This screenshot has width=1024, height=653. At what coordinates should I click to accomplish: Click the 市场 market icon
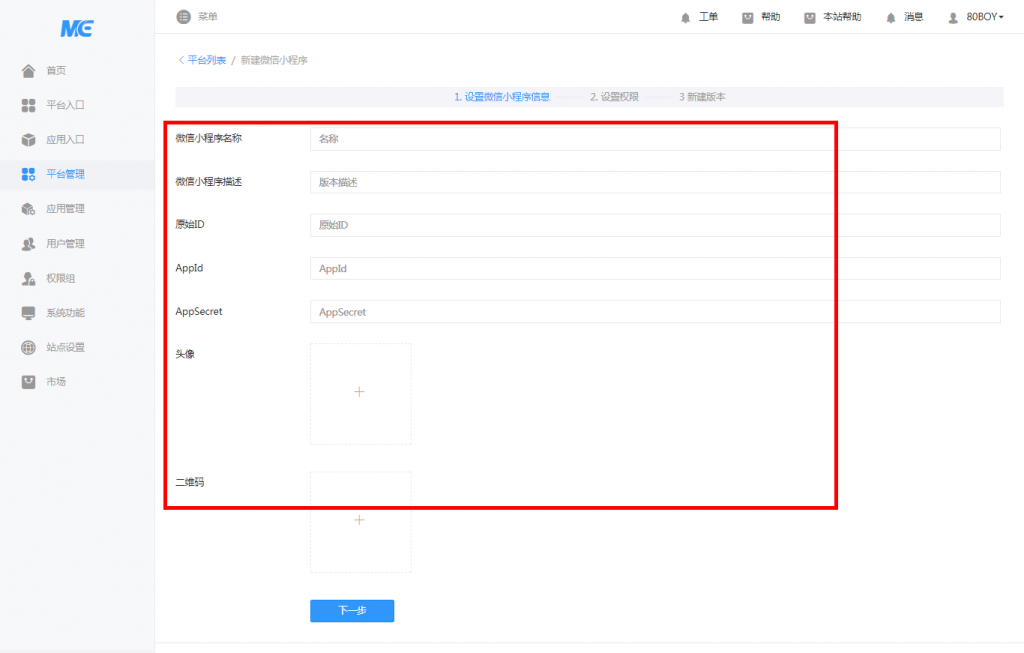[28, 382]
